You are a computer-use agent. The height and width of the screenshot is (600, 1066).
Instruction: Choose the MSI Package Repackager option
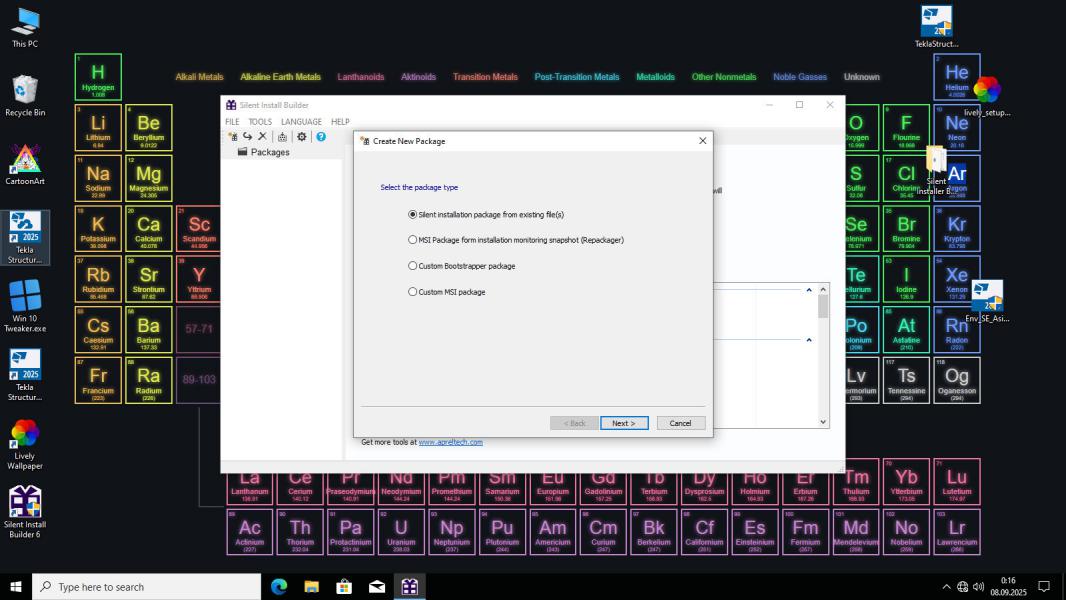click(x=413, y=240)
